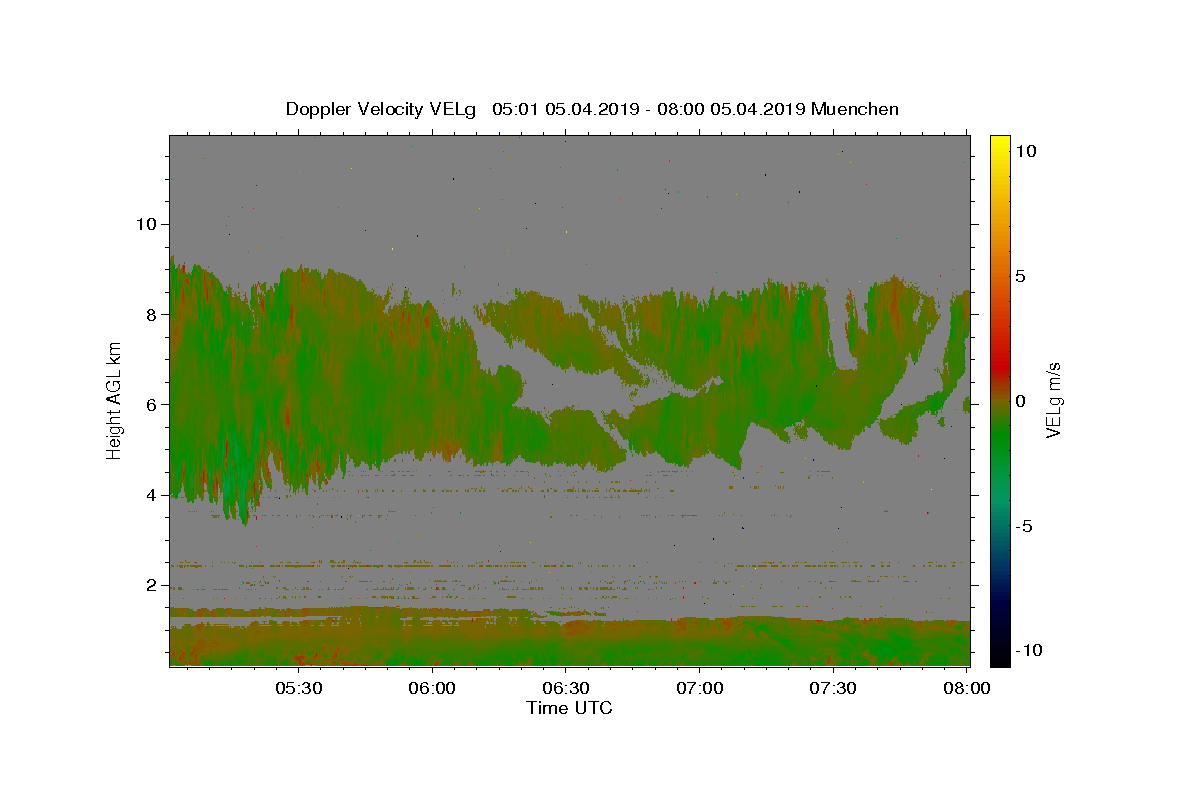Click the colorbar value 5 label
The height and width of the screenshot is (800, 1200).
pos(1020,276)
